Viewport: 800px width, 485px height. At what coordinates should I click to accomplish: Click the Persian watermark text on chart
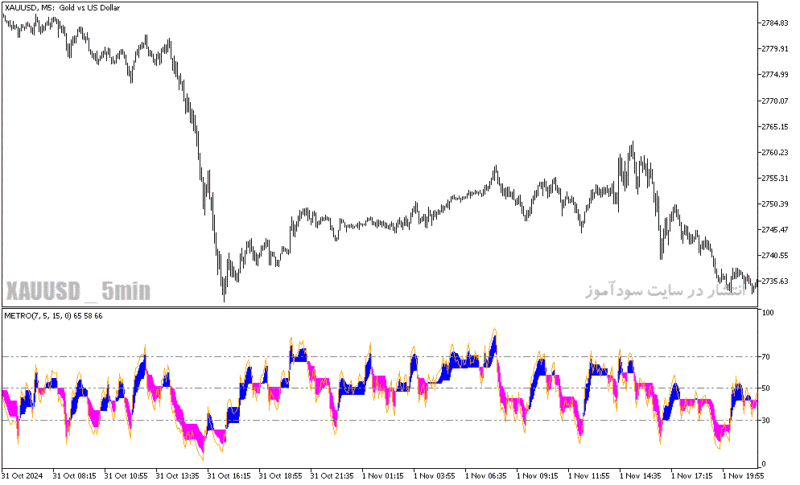(666, 291)
